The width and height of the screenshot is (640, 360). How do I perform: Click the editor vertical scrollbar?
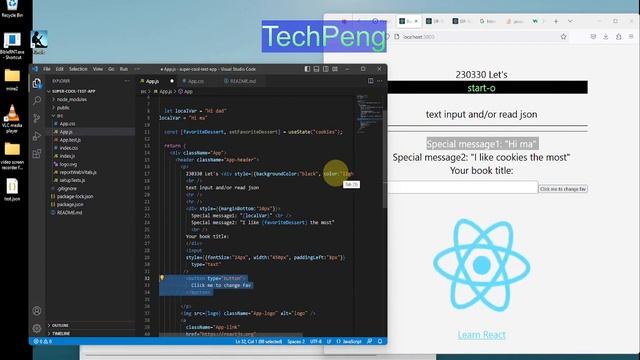pyautogui.click(x=384, y=159)
